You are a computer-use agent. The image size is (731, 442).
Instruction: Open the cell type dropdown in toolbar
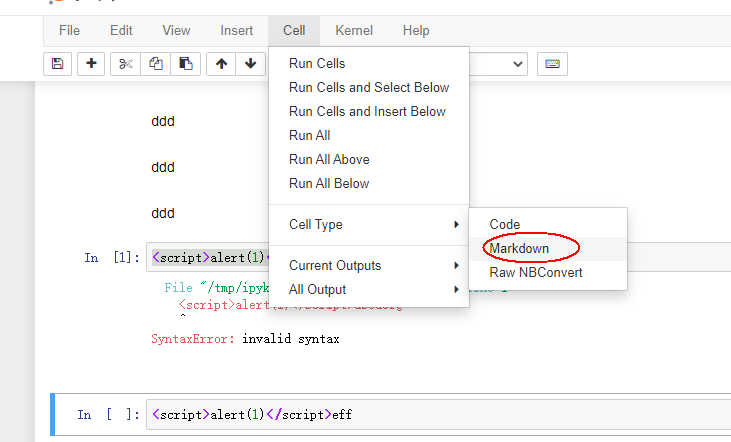(498, 64)
